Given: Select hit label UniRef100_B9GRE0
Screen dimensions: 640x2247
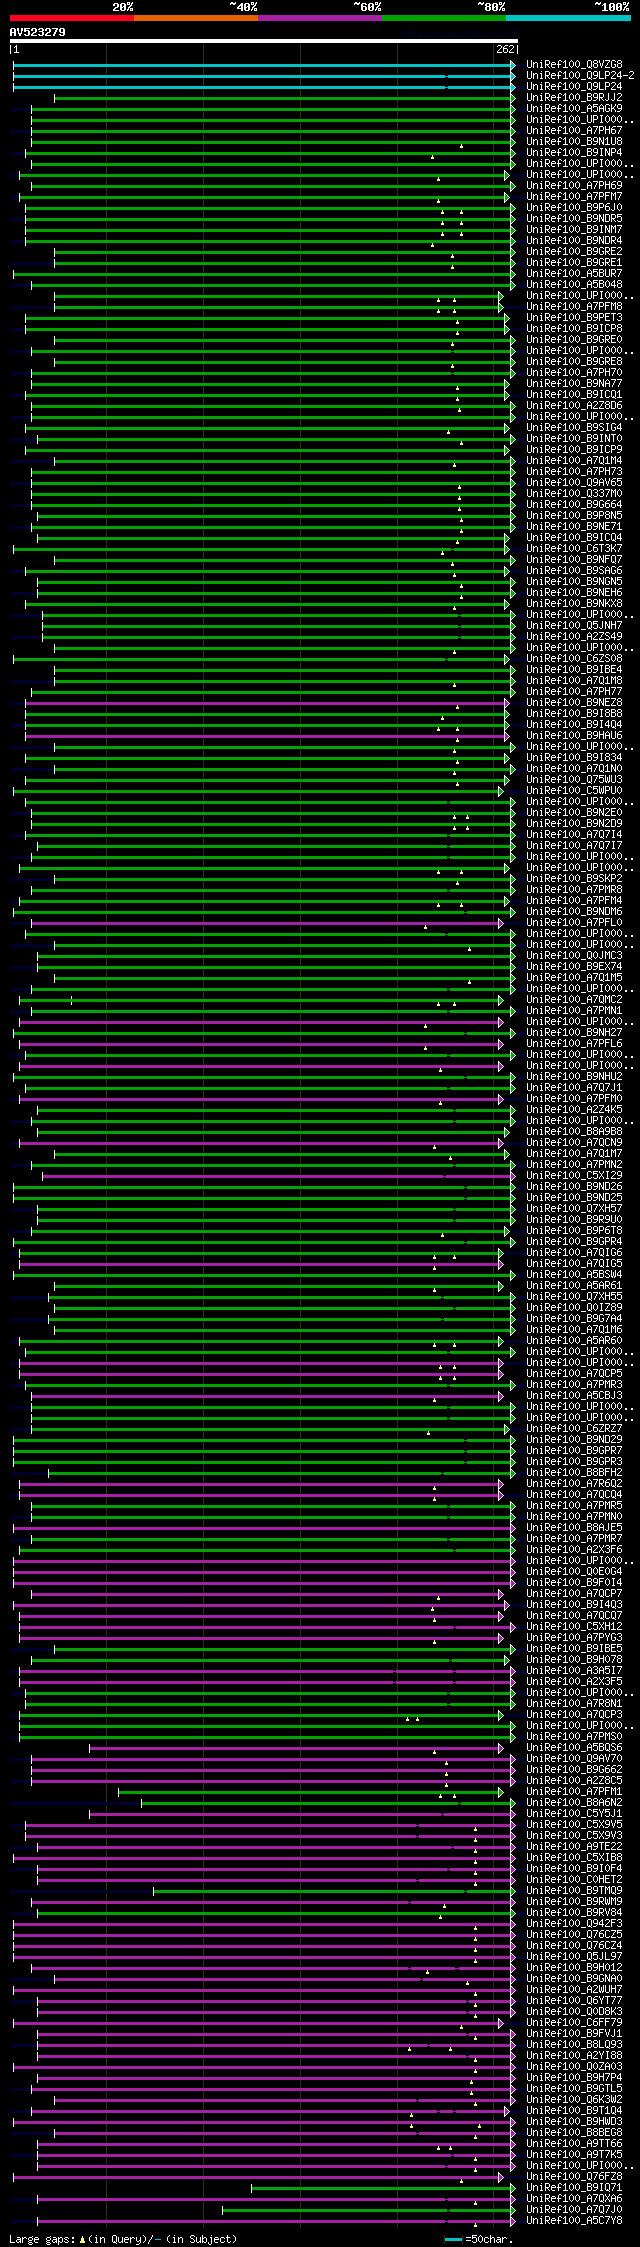Looking at the screenshot, I should click(x=574, y=340).
